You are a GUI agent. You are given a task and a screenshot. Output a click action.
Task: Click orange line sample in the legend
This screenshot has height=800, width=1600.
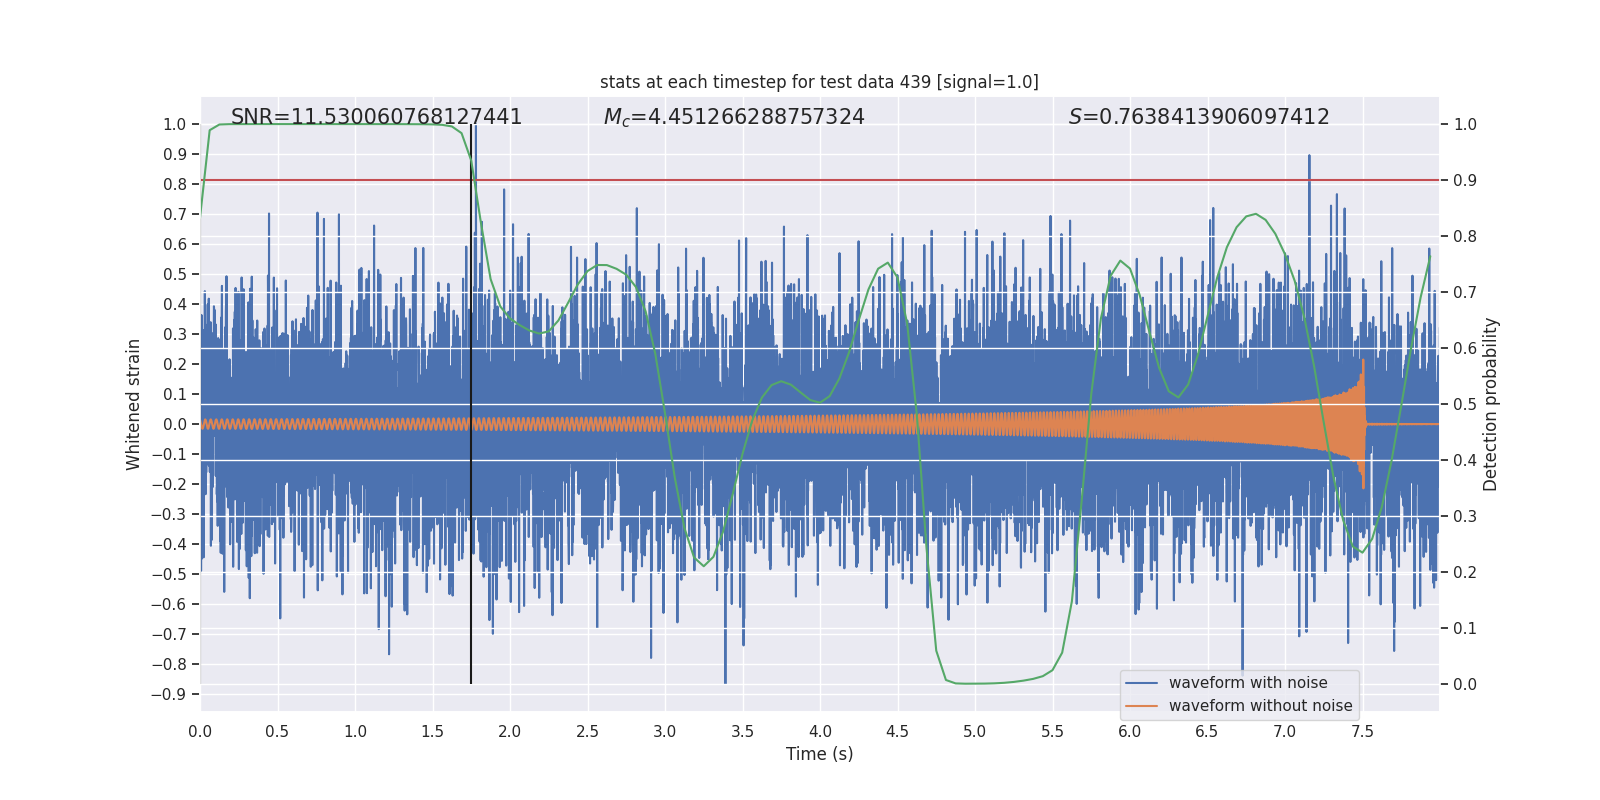tap(1141, 706)
